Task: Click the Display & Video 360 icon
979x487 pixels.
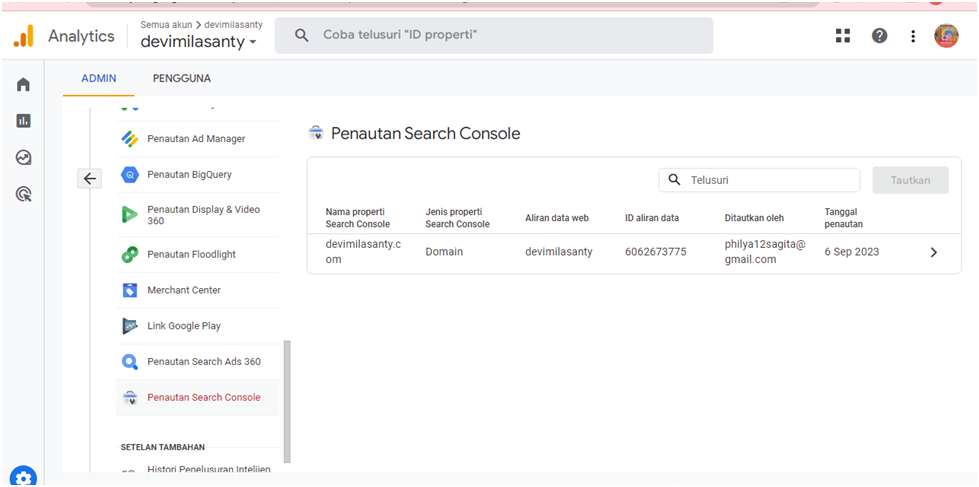Action: click(130, 215)
